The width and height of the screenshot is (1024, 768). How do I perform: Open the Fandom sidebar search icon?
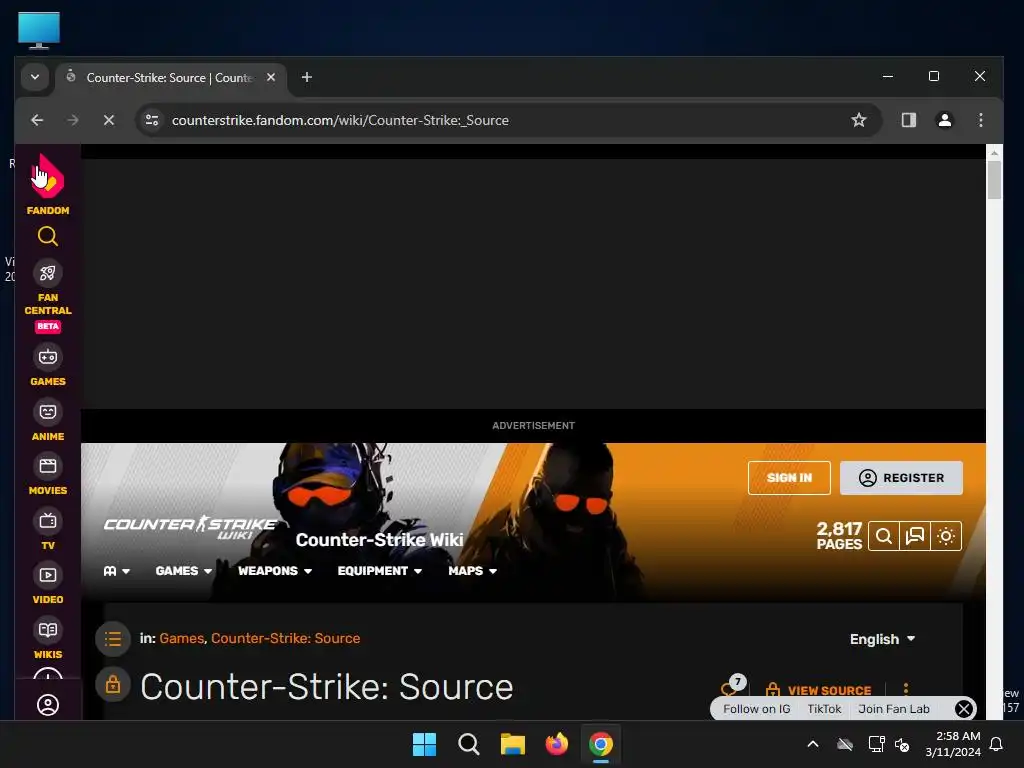(x=48, y=236)
